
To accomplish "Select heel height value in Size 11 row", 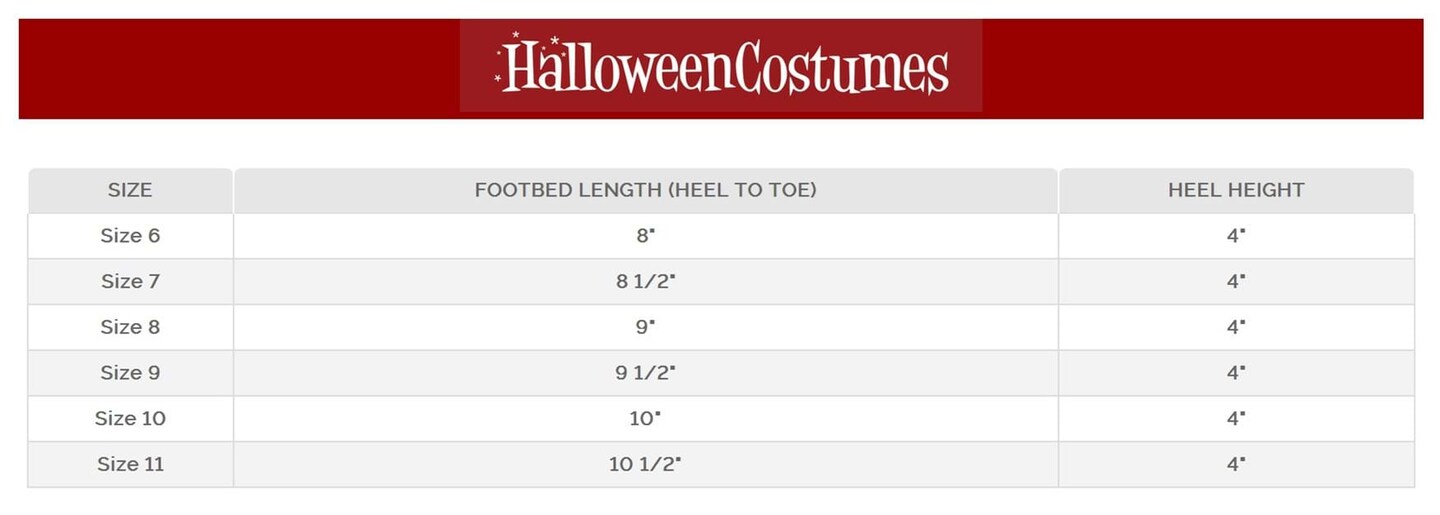I will 1236,465.
